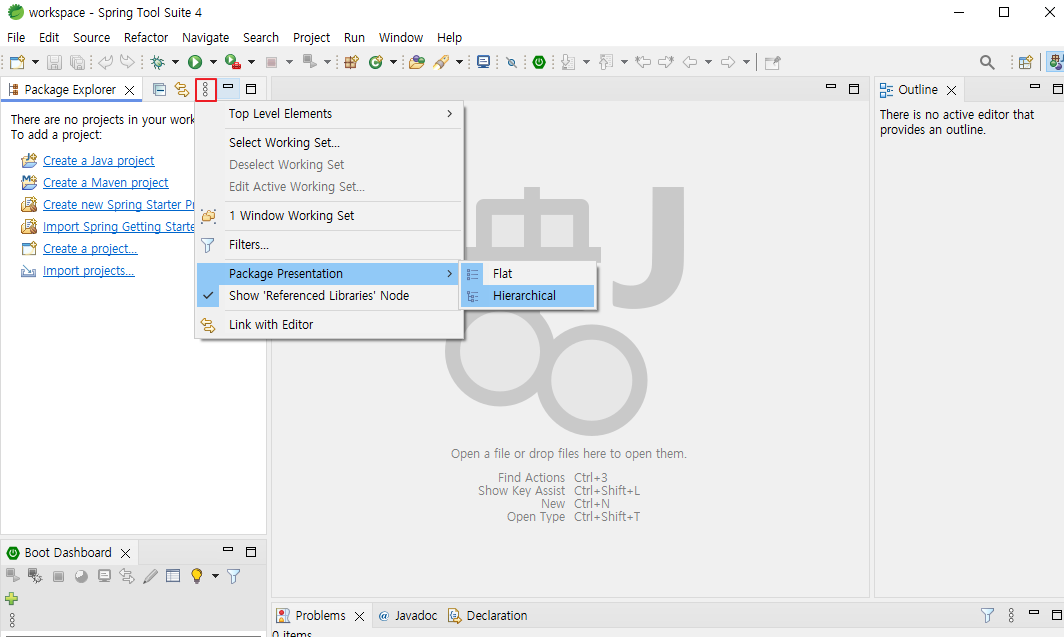Select Hierarchical package presentation

[529, 296]
